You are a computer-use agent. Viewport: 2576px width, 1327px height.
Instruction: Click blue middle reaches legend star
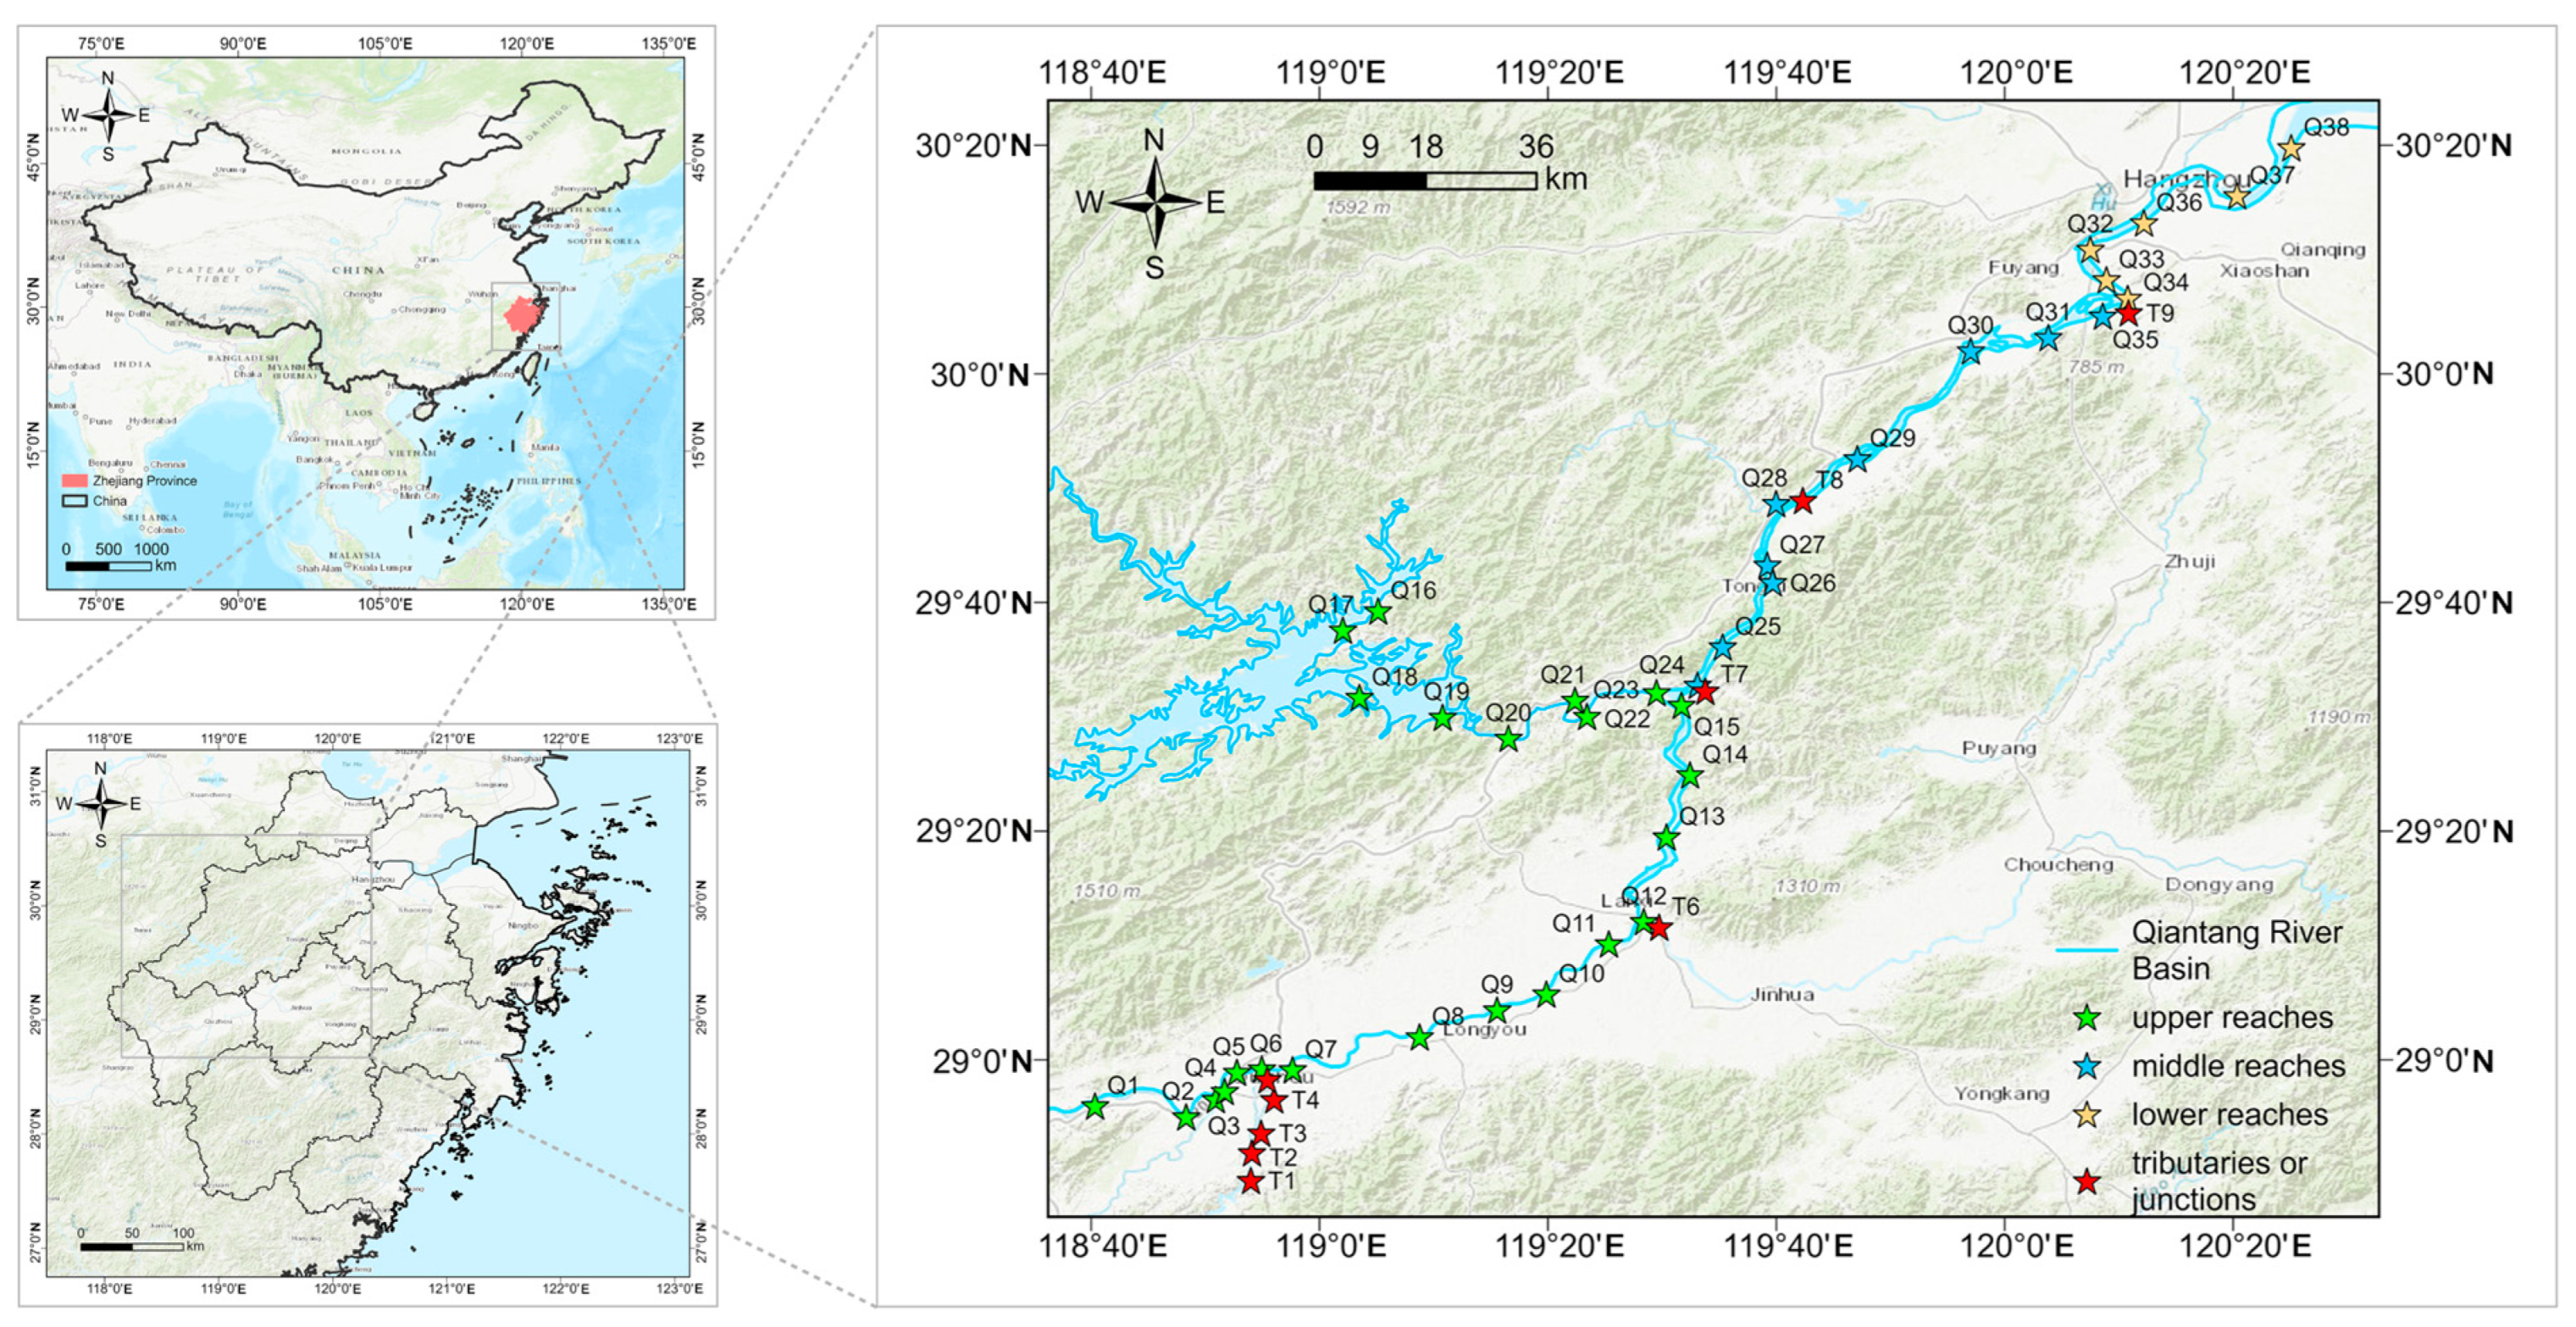pyautogui.click(x=2086, y=1067)
